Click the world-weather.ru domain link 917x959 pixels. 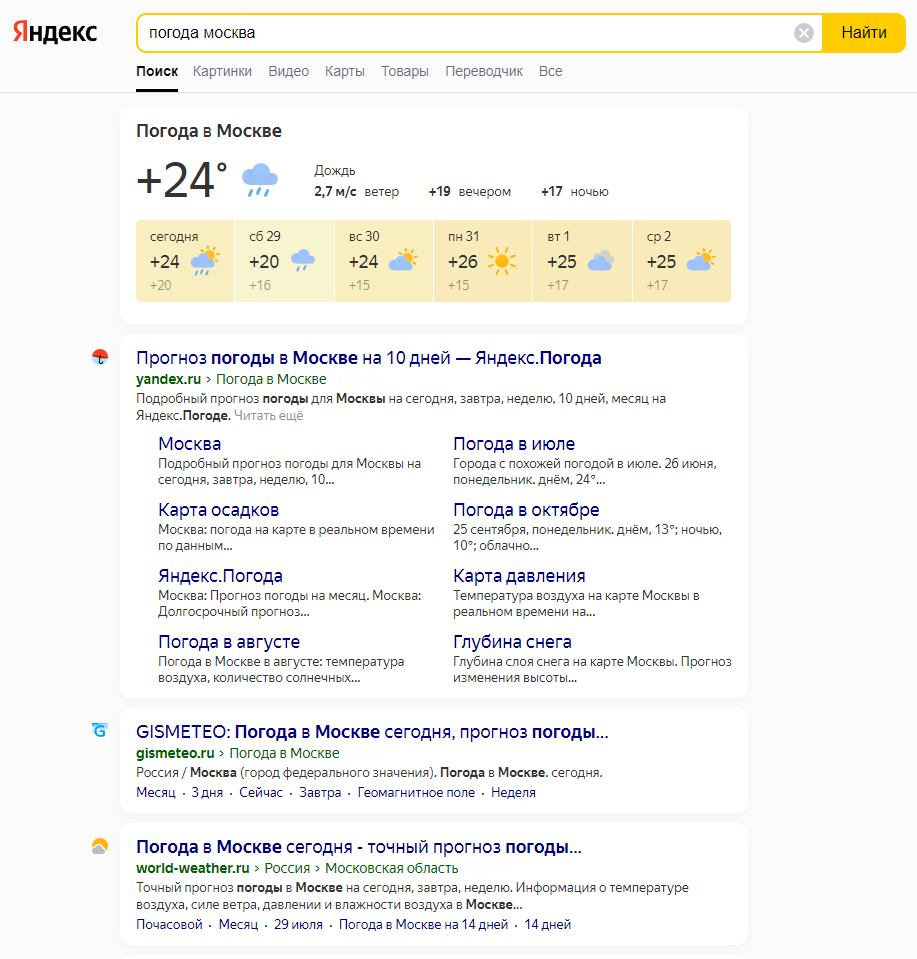coord(193,868)
